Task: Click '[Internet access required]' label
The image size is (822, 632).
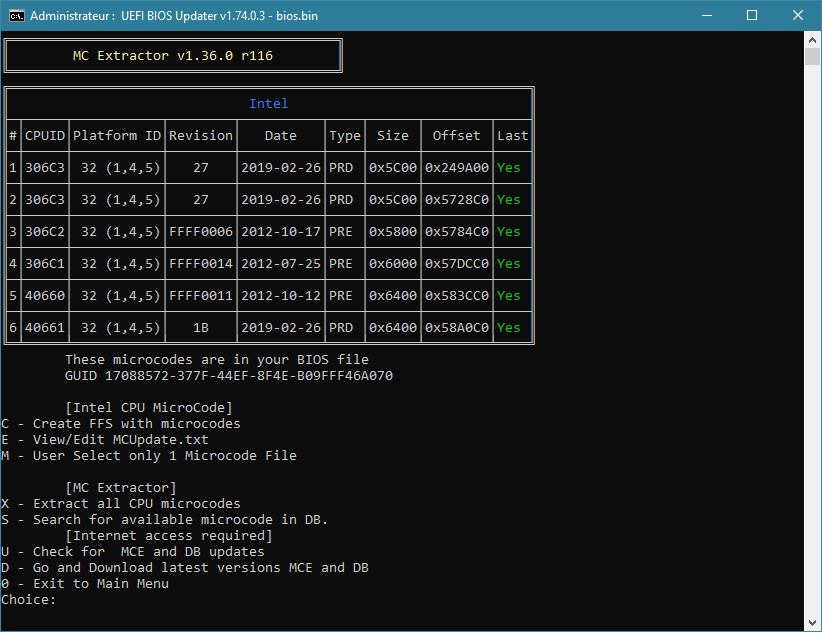Action: coord(169,536)
